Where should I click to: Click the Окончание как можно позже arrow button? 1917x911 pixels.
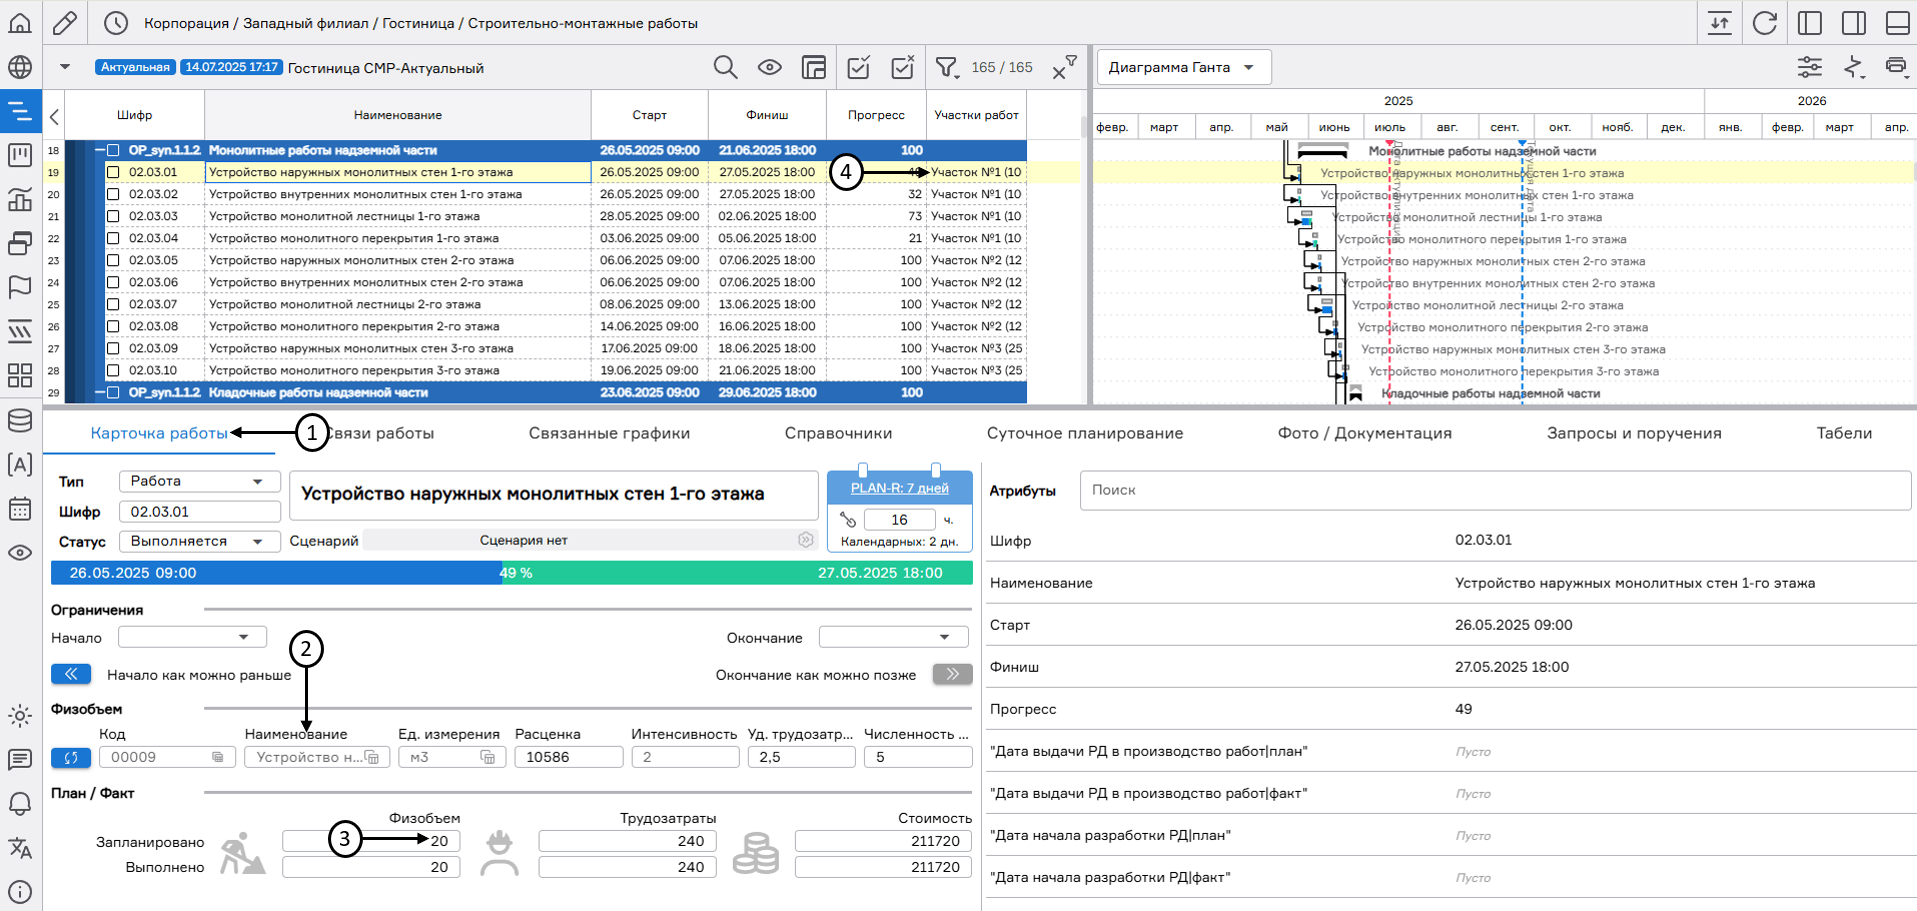pyautogui.click(x=952, y=674)
